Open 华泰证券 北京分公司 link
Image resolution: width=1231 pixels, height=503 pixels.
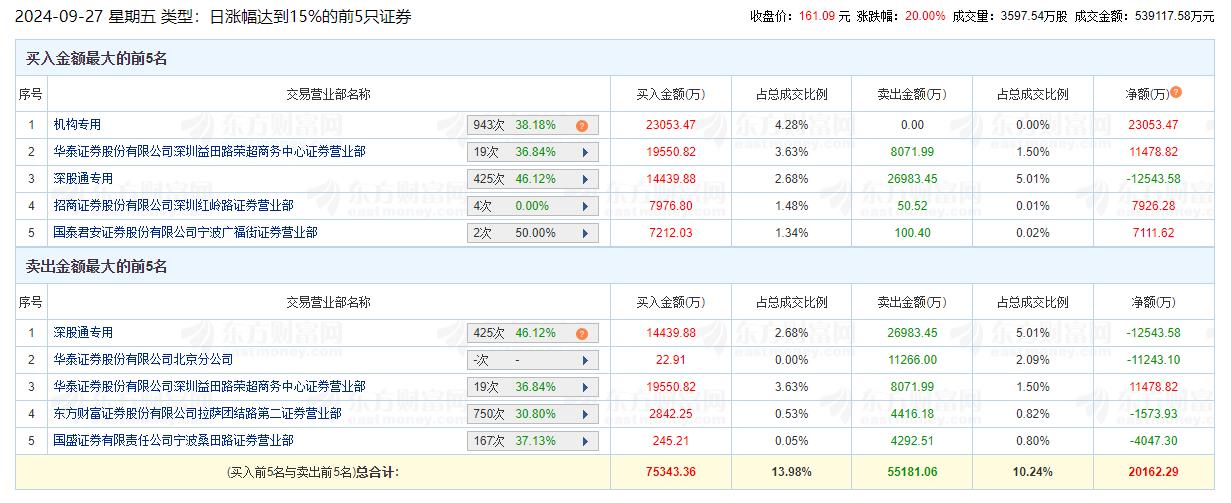click(144, 360)
